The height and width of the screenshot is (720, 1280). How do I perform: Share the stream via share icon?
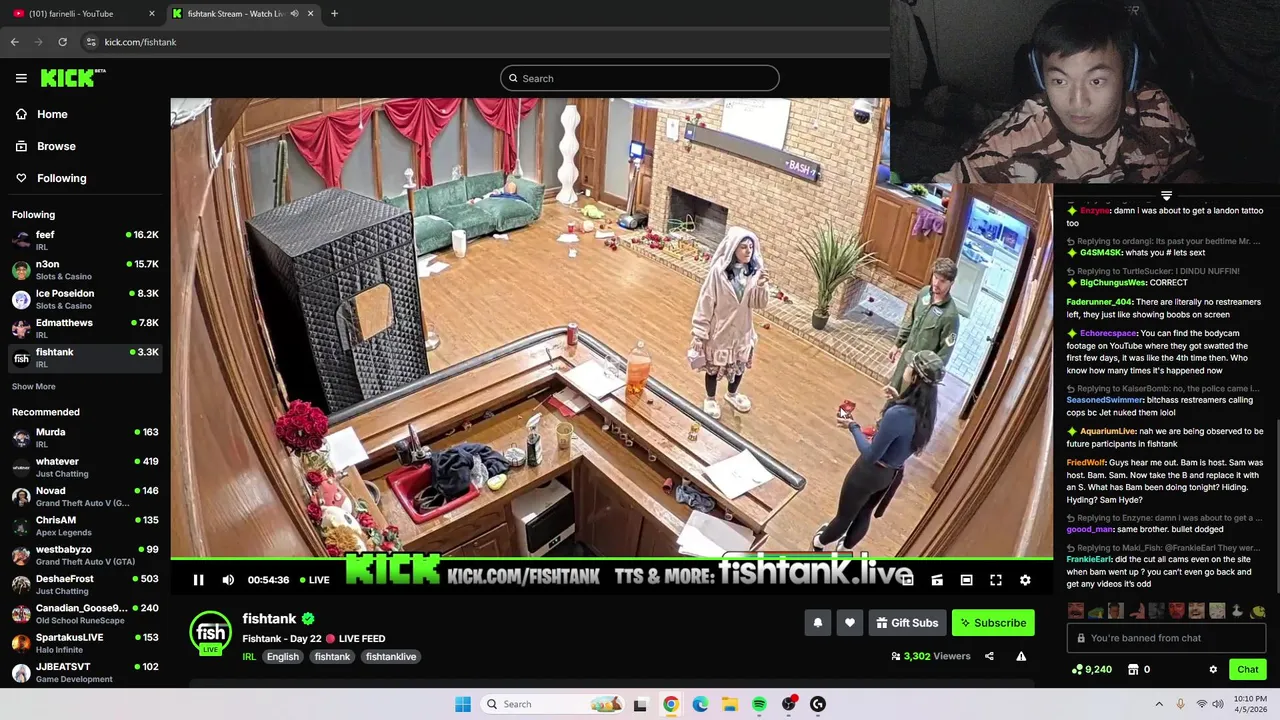click(989, 657)
